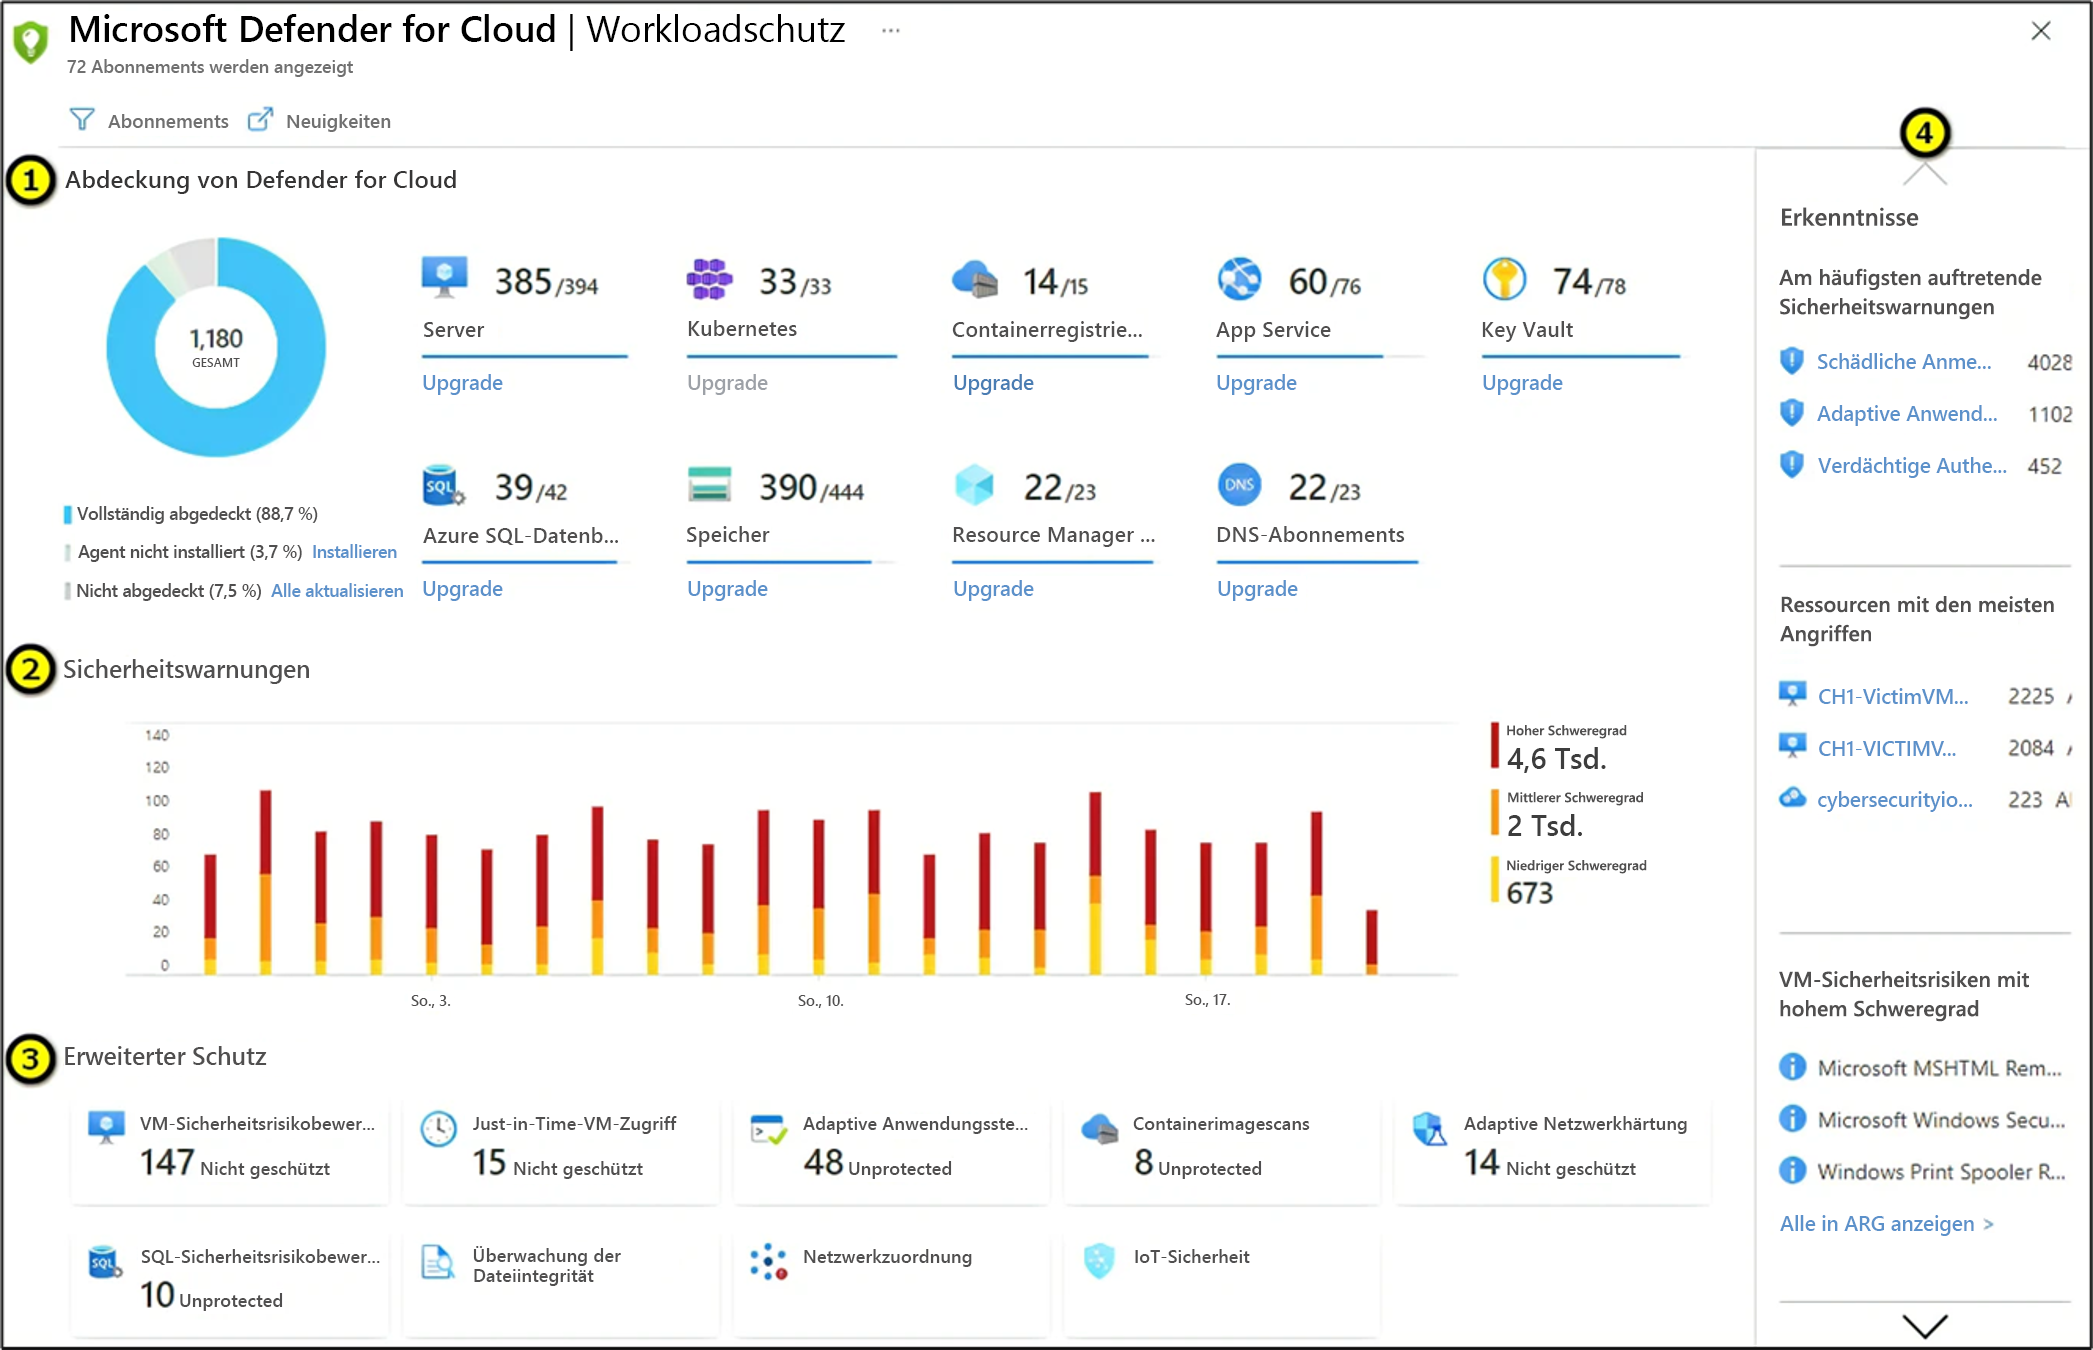Click Upgrade link under Containerregistrie

(x=993, y=382)
